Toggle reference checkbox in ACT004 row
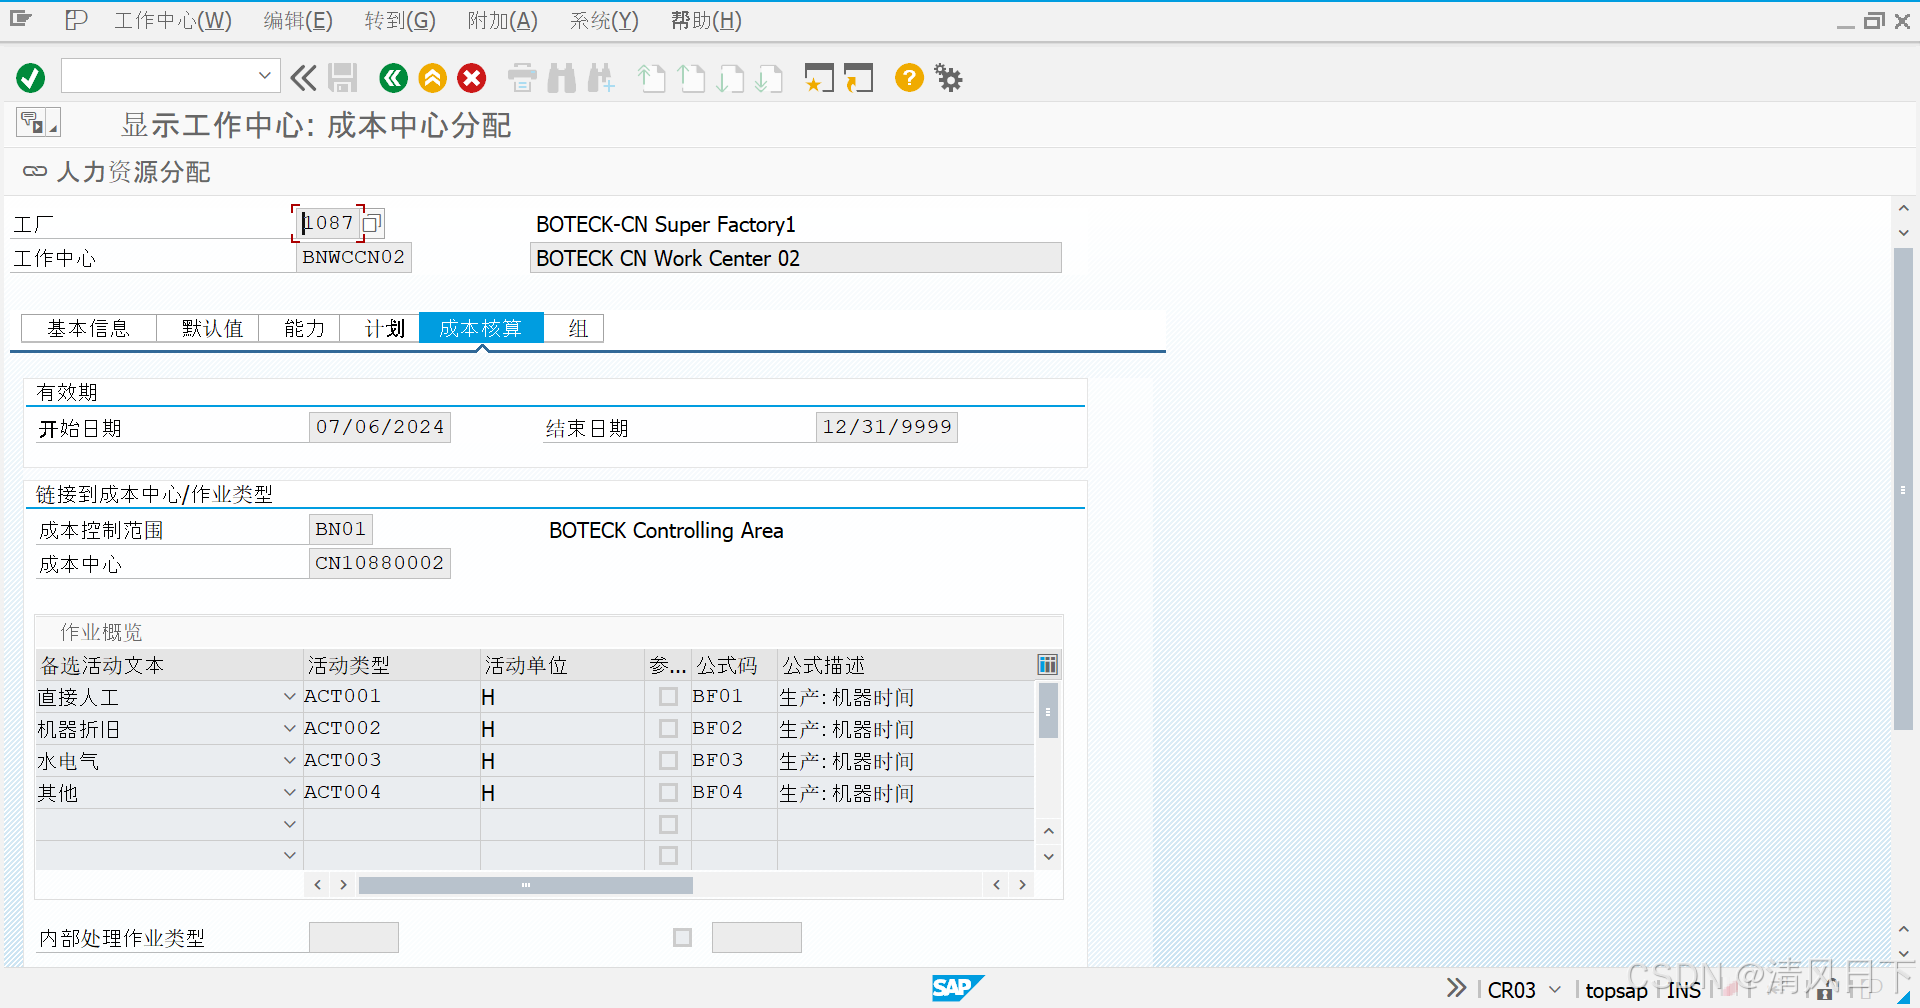 [668, 793]
